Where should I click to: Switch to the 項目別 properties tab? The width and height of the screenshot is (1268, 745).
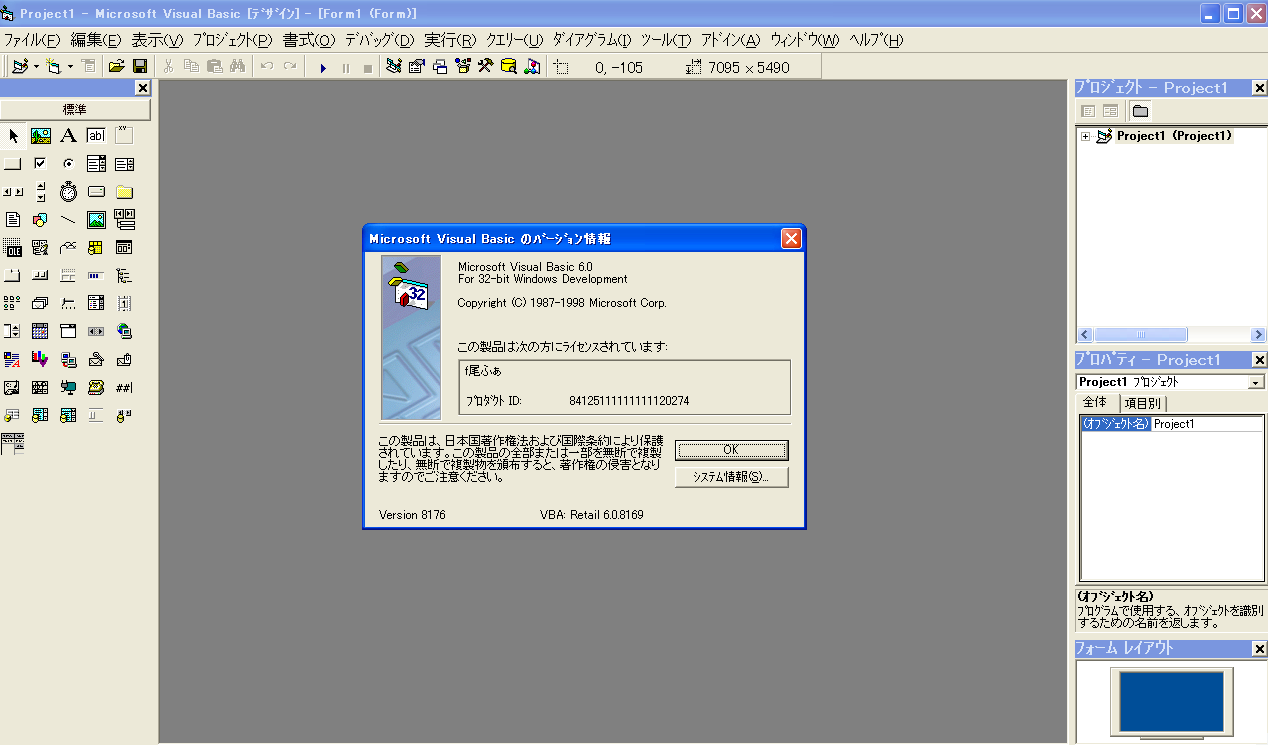click(1143, 403)
